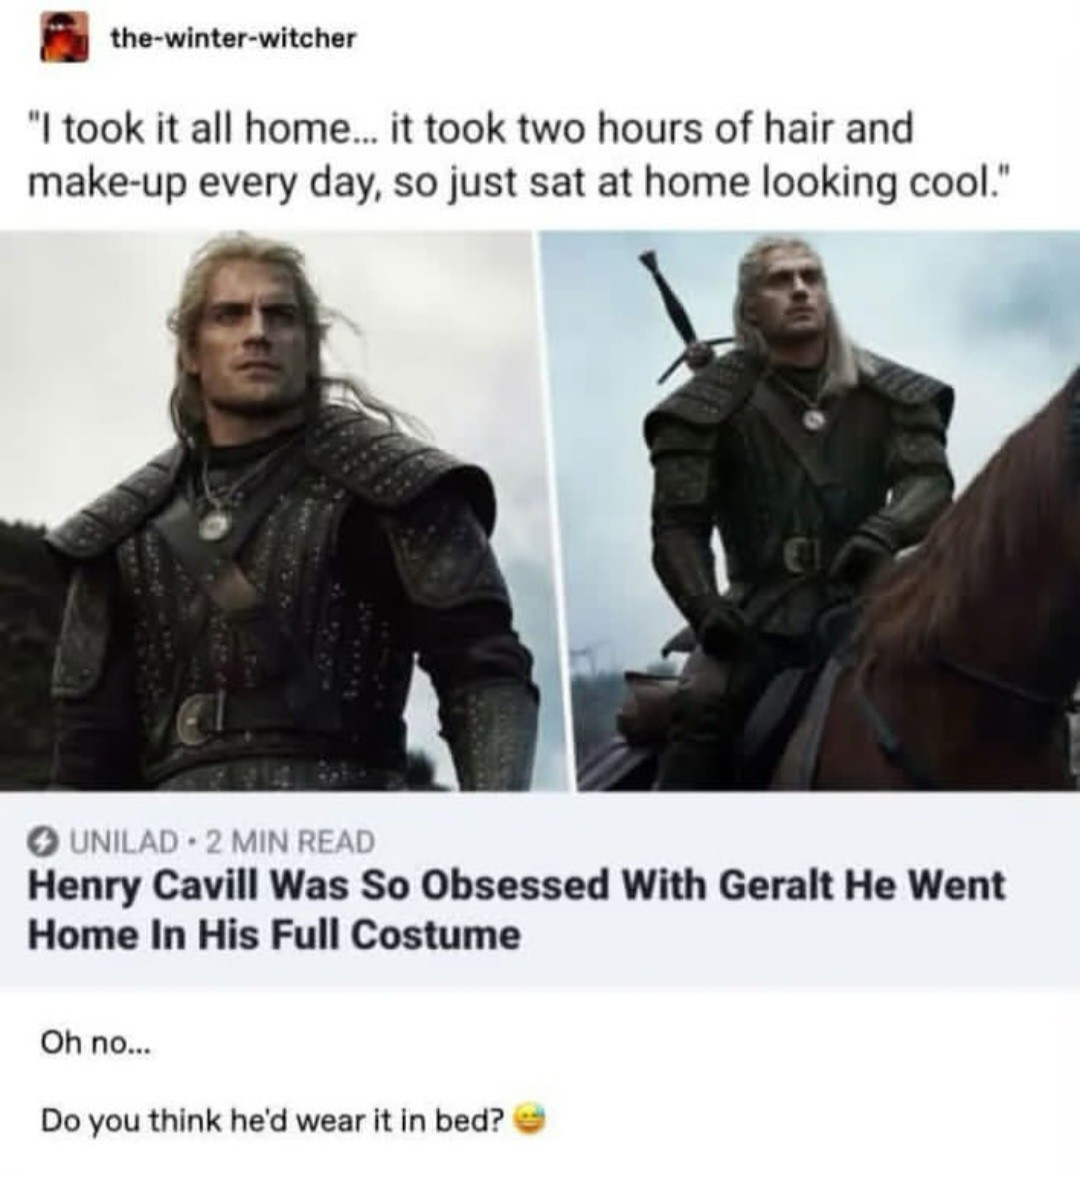The image size is (1080, 1180).
Task: Open the left close-up photo of Geralt
Action: 268,510
